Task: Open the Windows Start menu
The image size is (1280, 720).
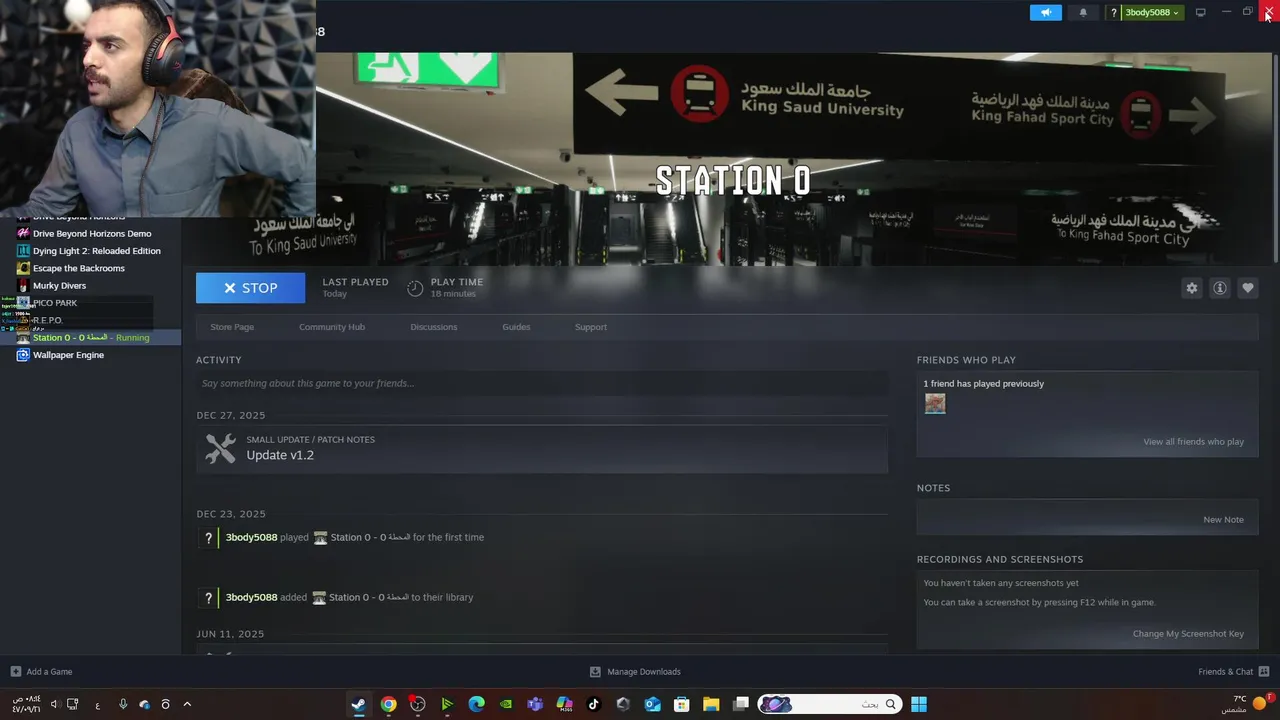Action: point(918,704)
